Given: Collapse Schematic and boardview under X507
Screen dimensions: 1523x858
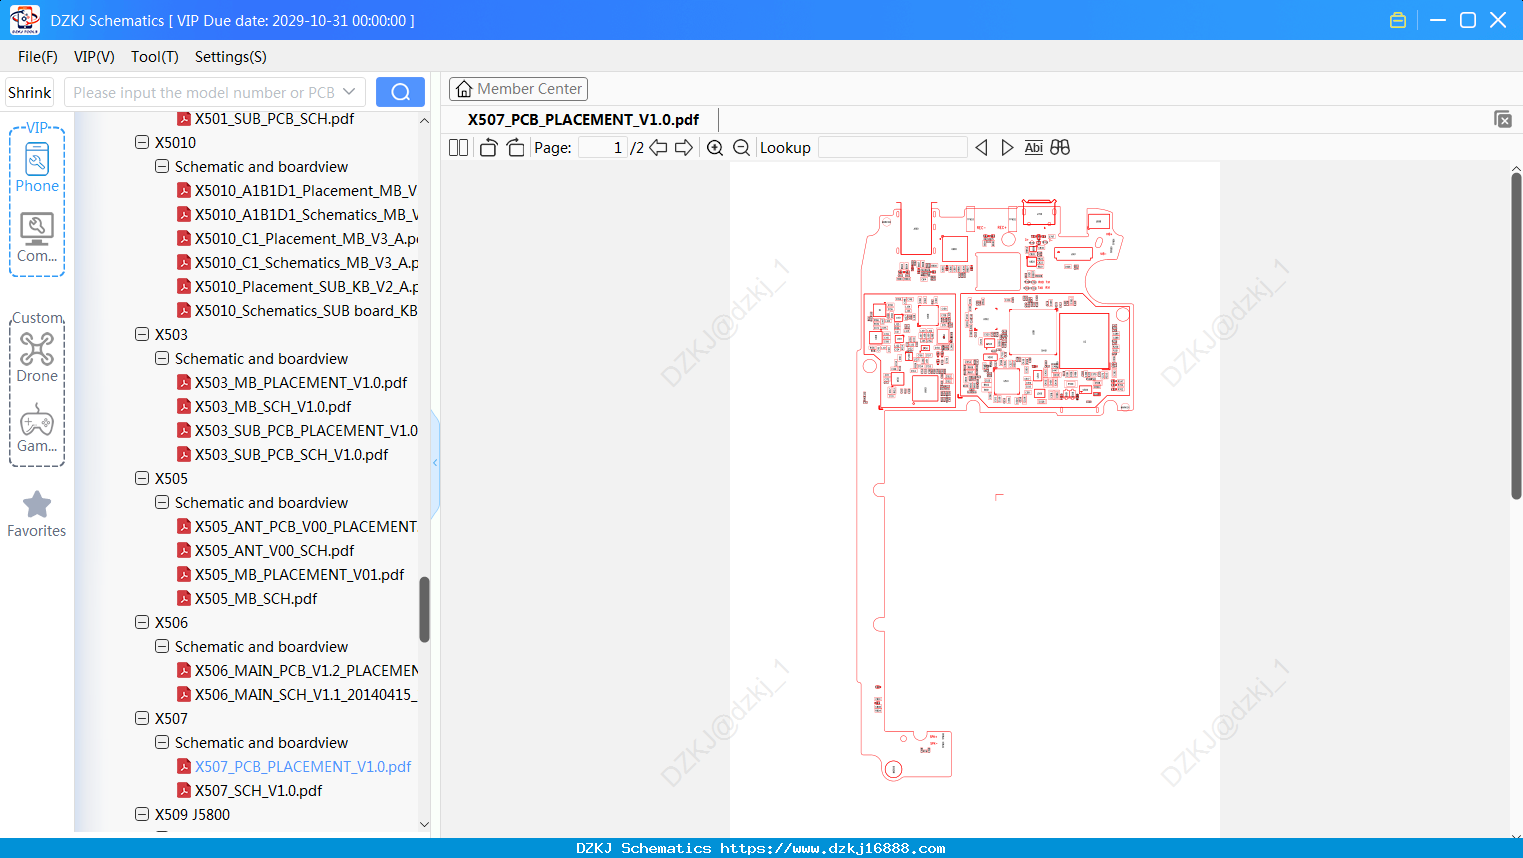Looking at the screenshot, I should click(x=162, y=742).
